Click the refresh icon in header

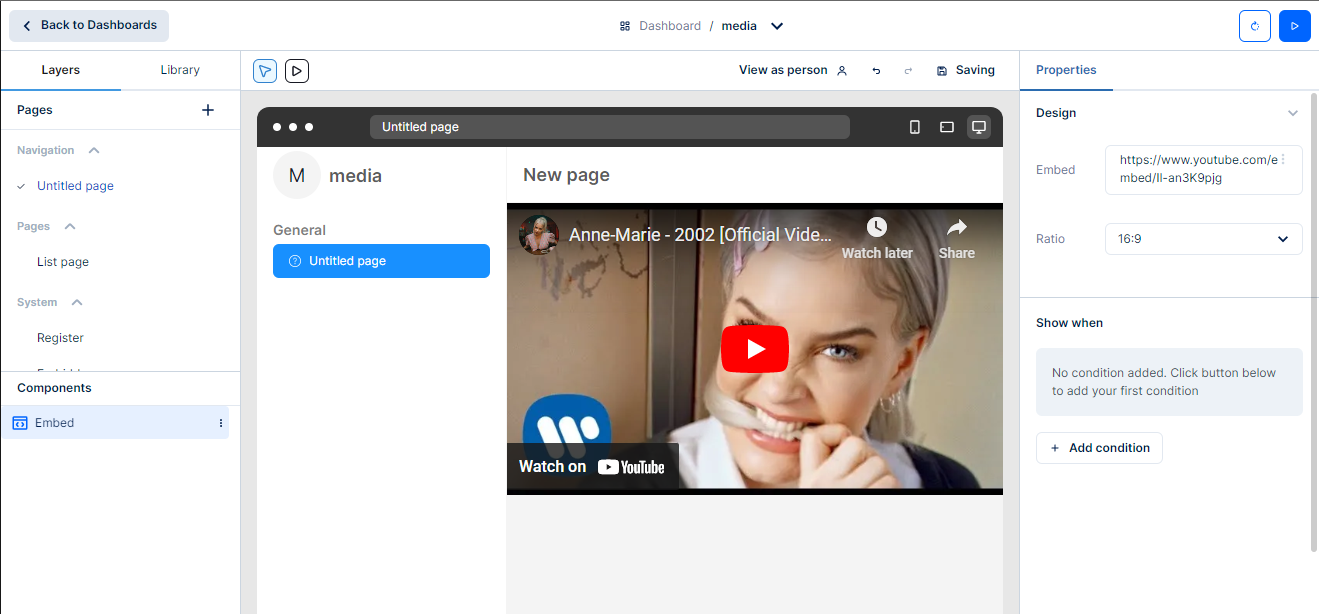click(1254, 26)
